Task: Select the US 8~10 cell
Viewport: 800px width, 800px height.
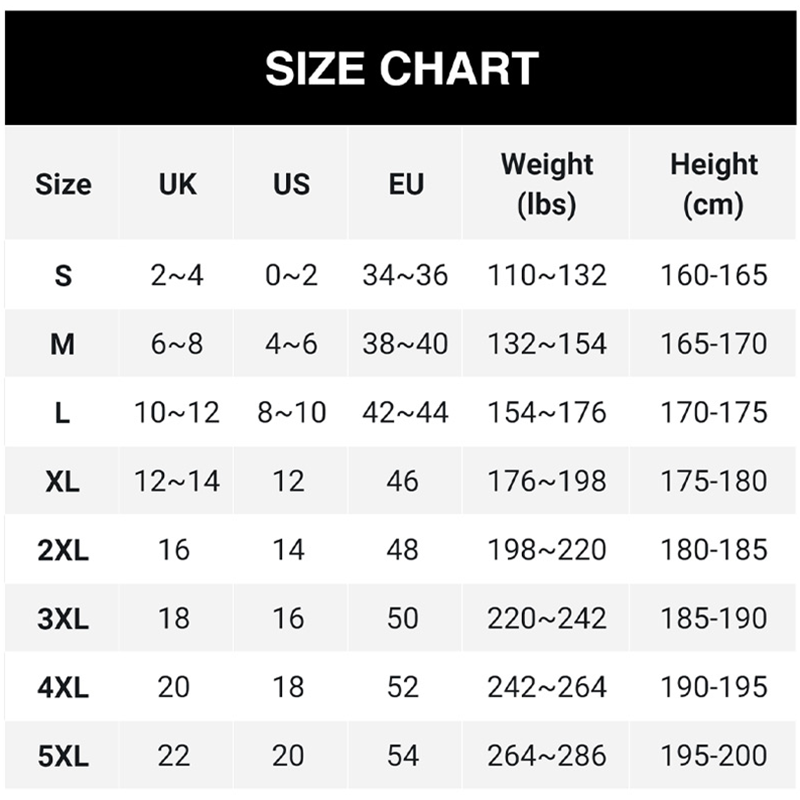Action: (291, 412)
